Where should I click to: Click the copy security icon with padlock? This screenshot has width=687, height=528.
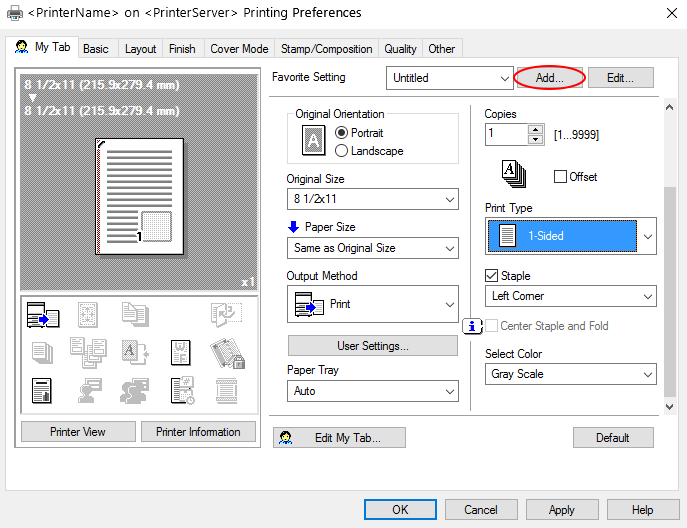(227, 353)
